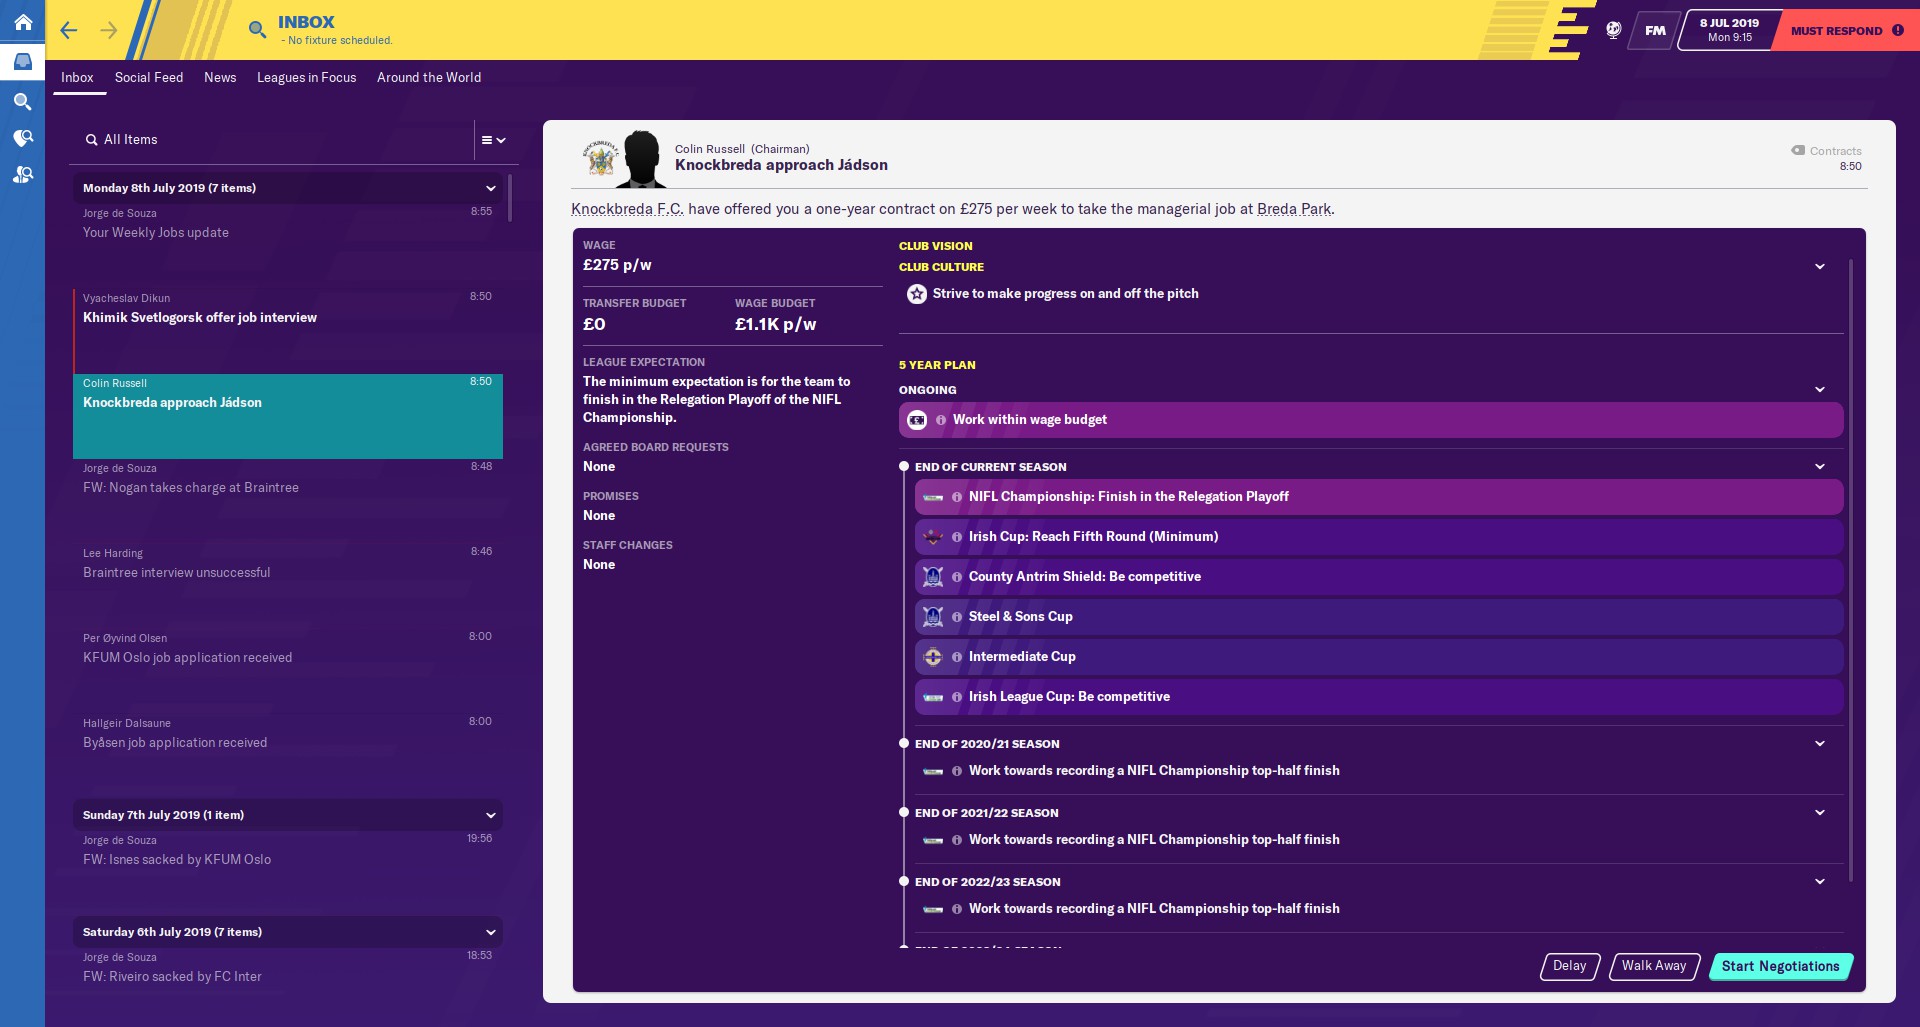Click Intermediate Cup competition icon
This screenshot has width=1920, height=1027.
pyautogui.click(x=933, y=657)
